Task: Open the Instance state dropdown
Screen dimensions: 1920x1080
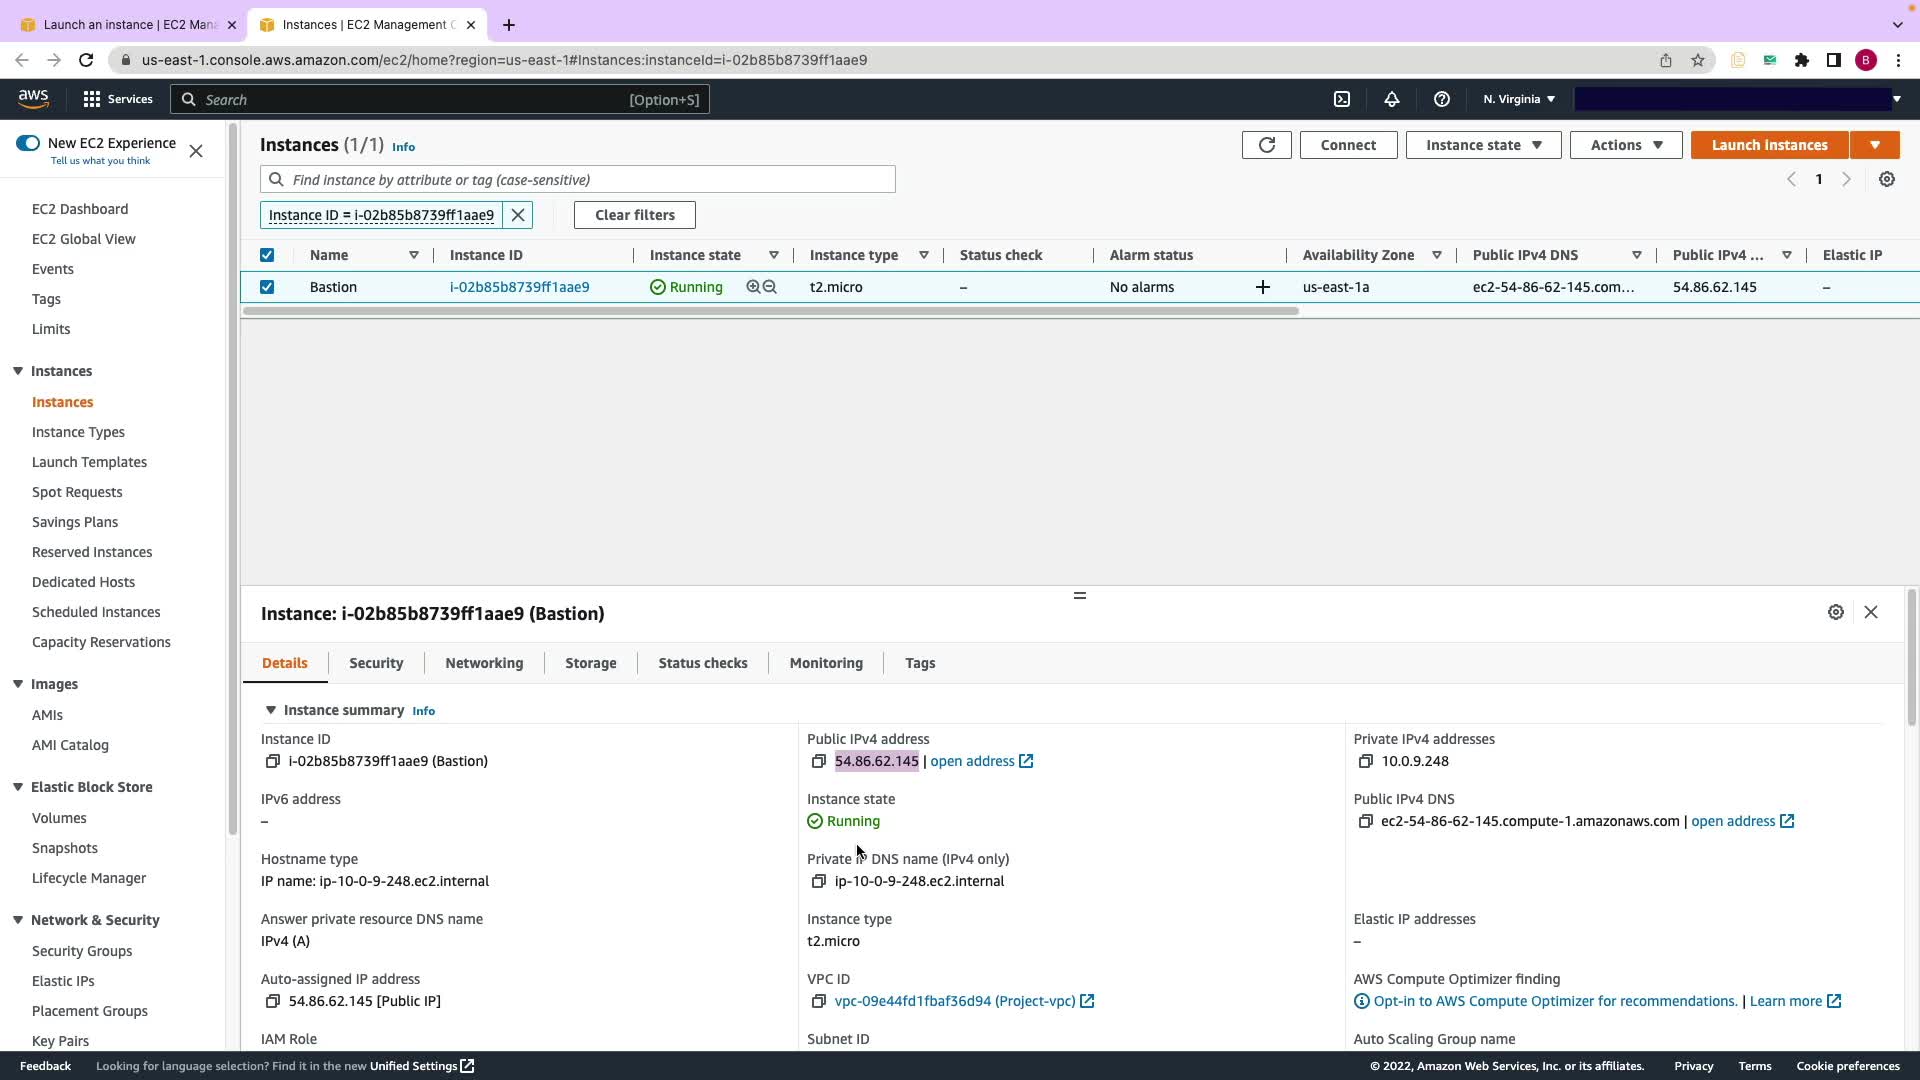Action: pyautogui.click(x=1483, y=145)
